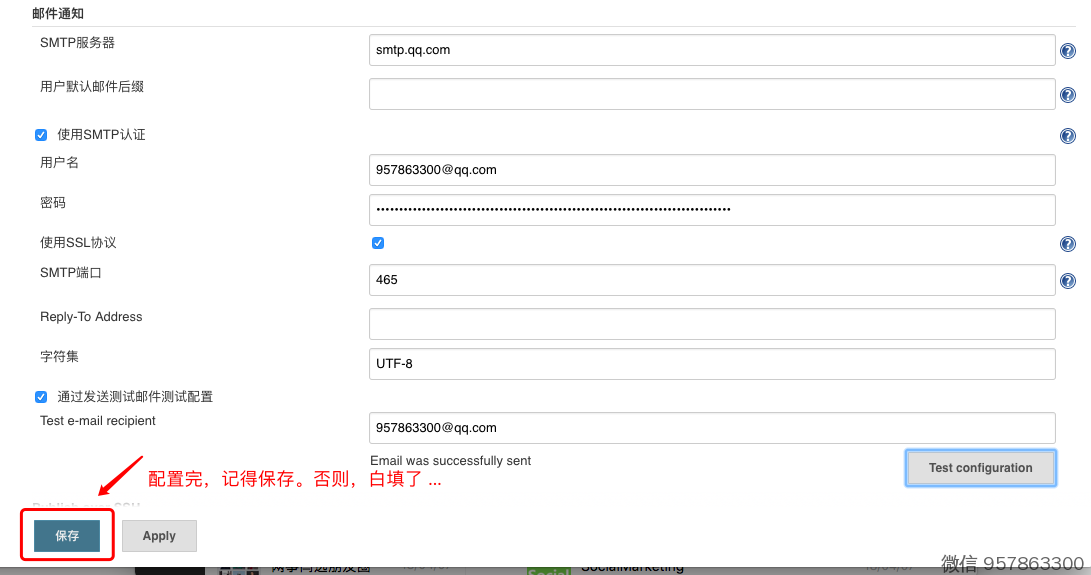This screenshot has height=575, width=1091.
Task: Click the Test e-mail recipient field
Action: [711, 428]
